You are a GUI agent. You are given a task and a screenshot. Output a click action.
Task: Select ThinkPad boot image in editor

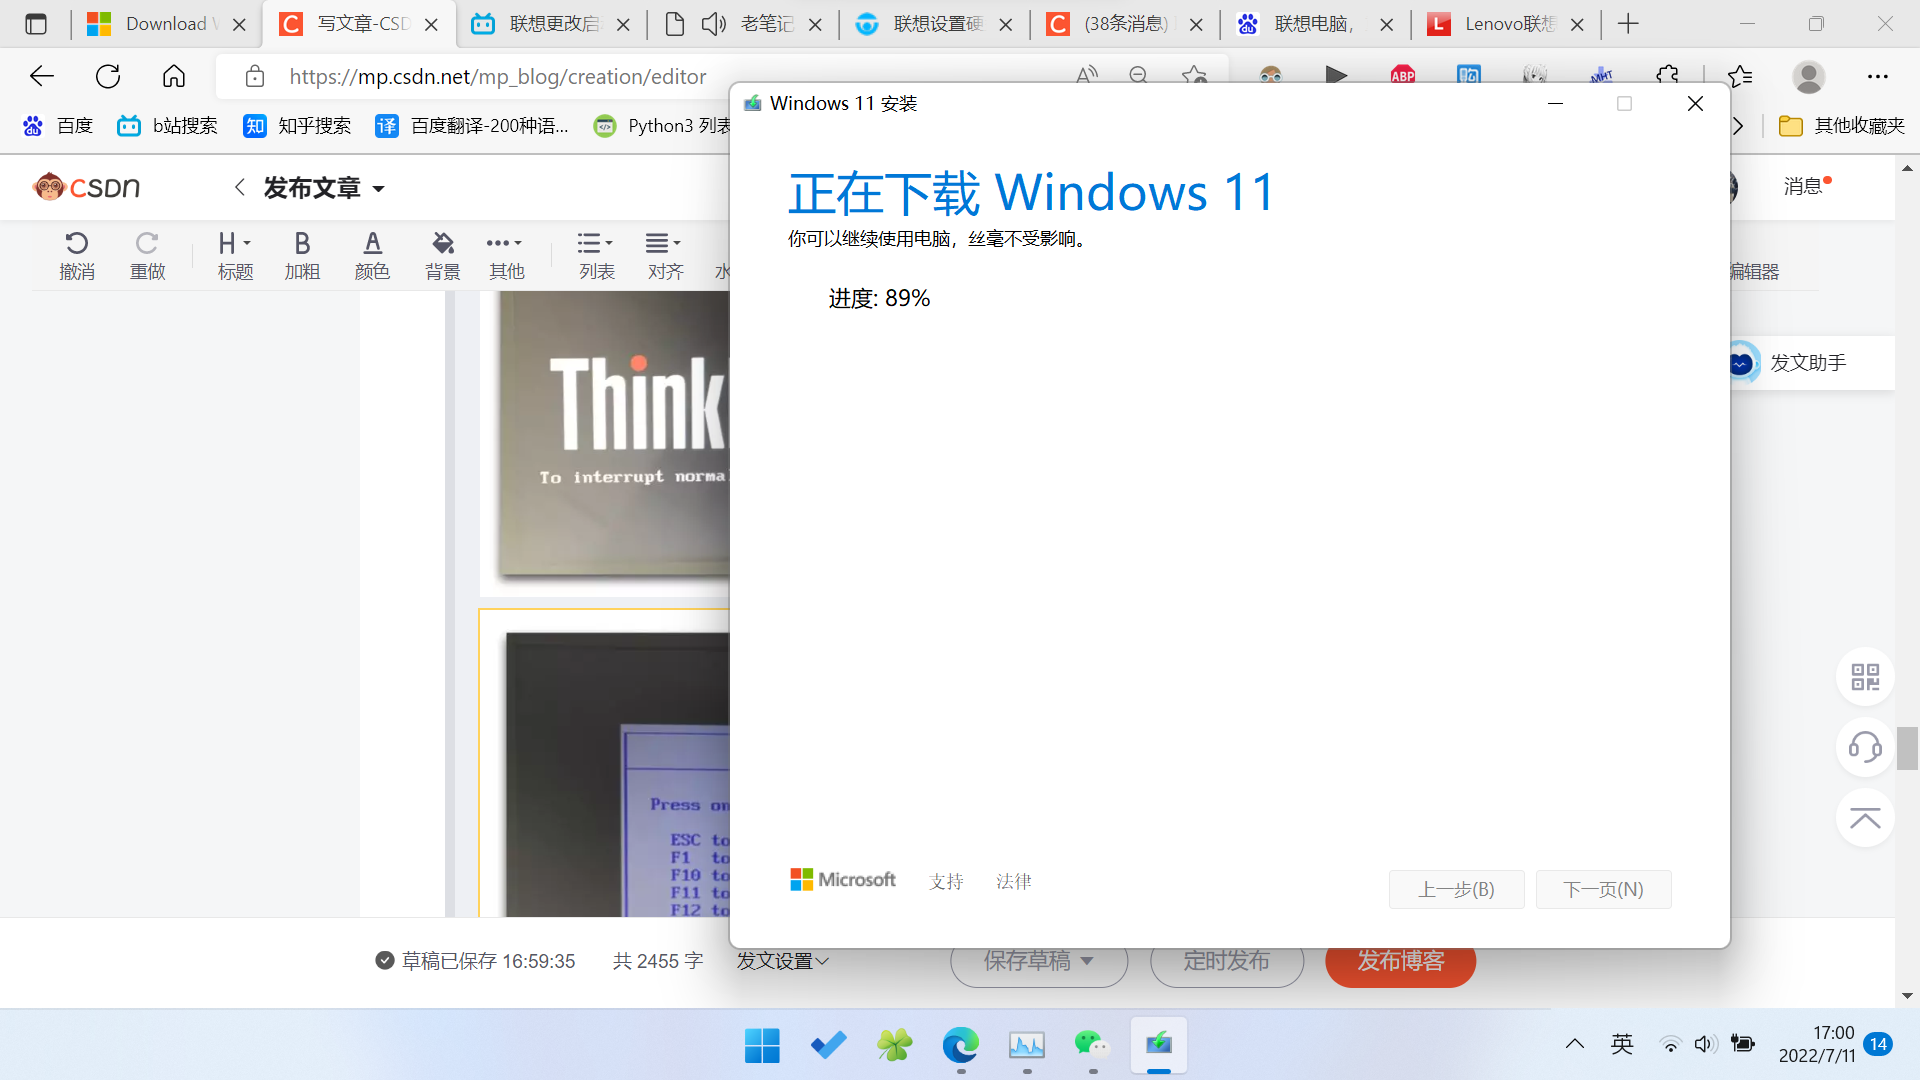click(614, 436)
